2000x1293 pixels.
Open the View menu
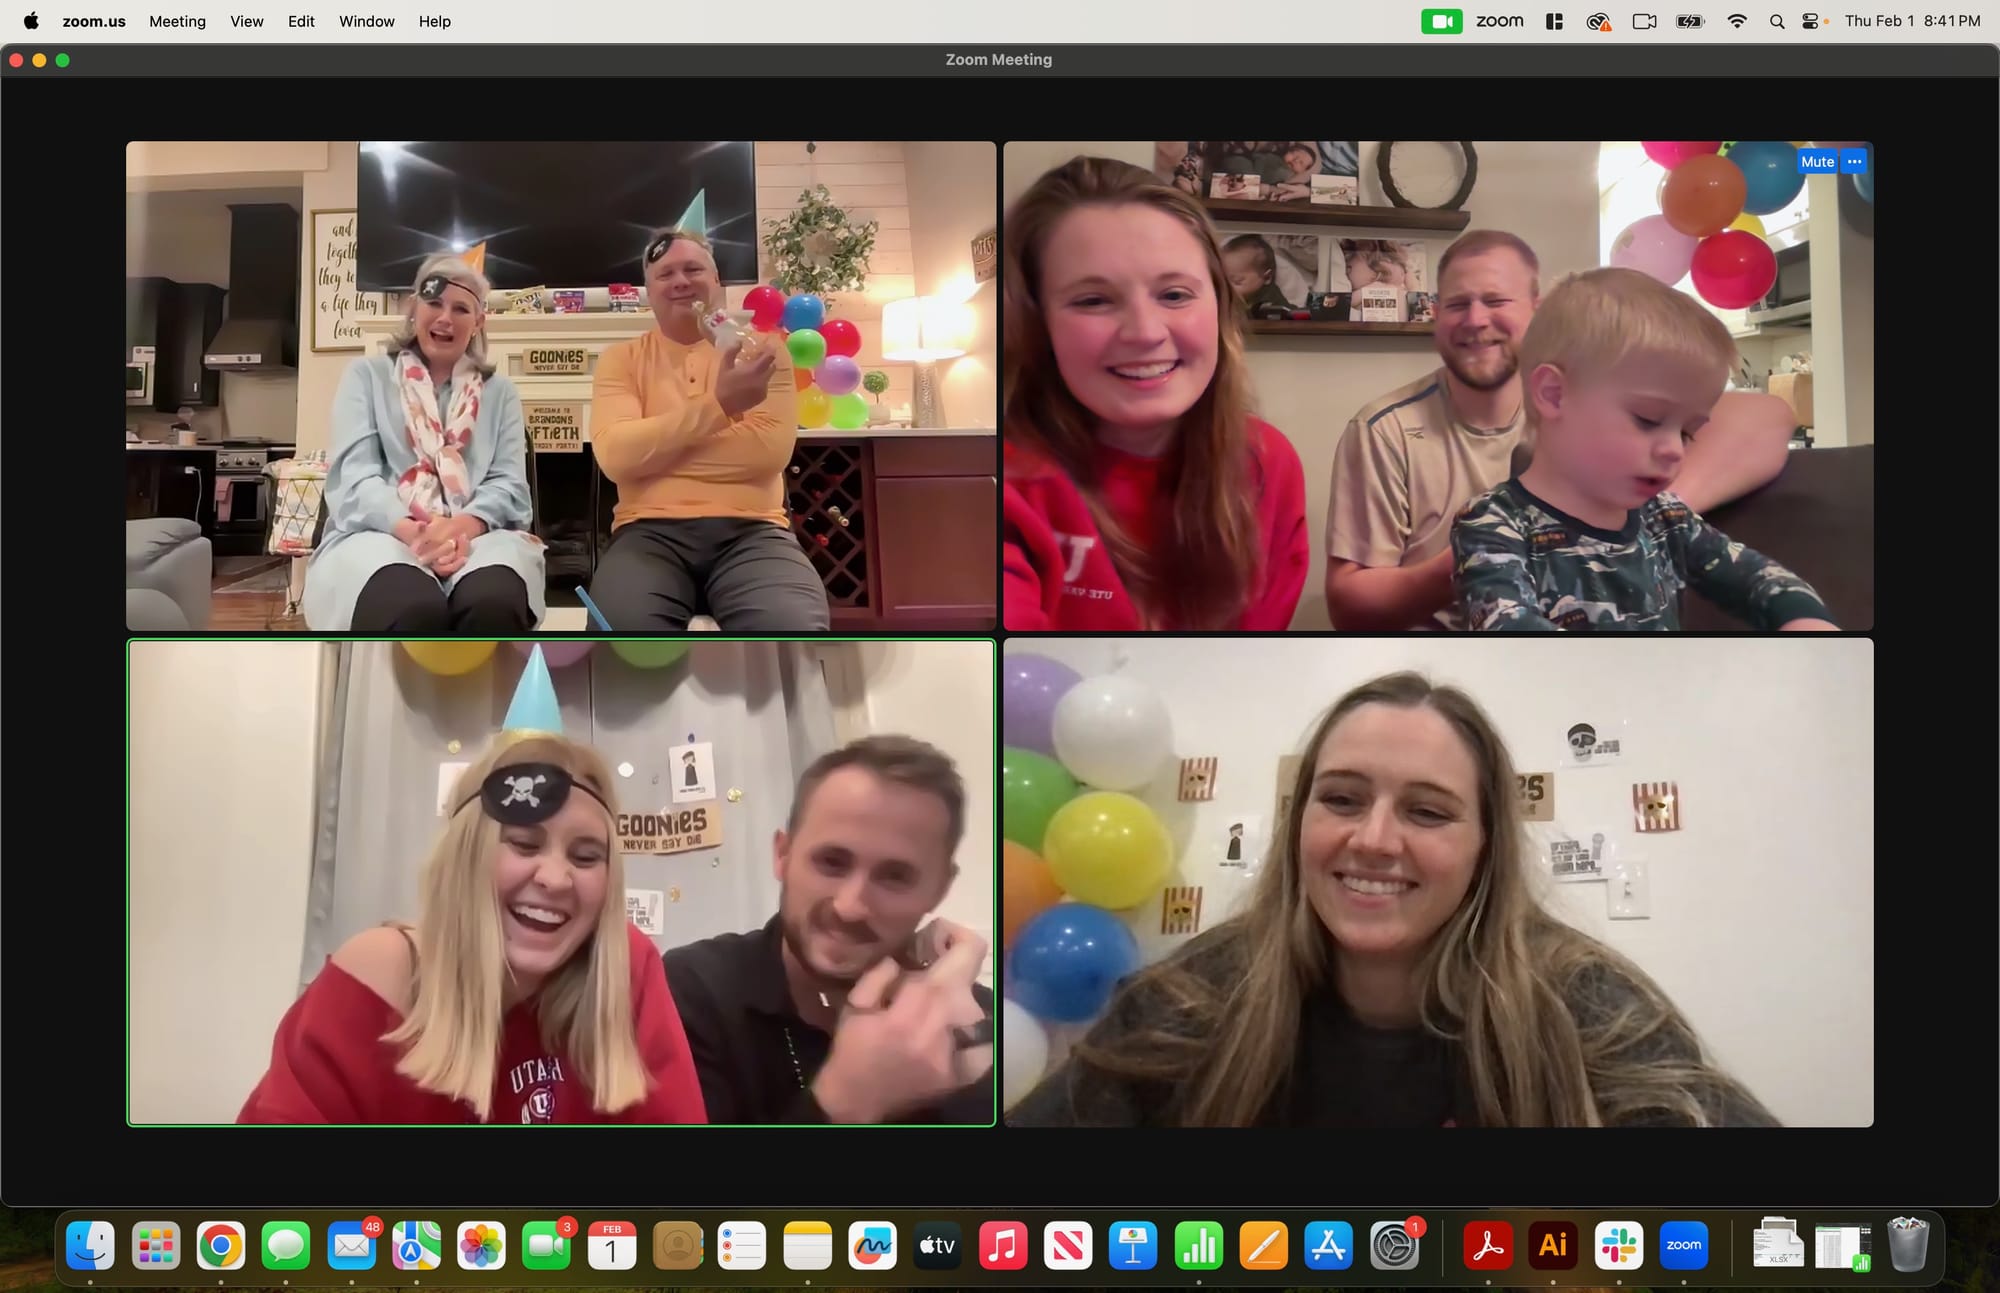pos(246,21)
